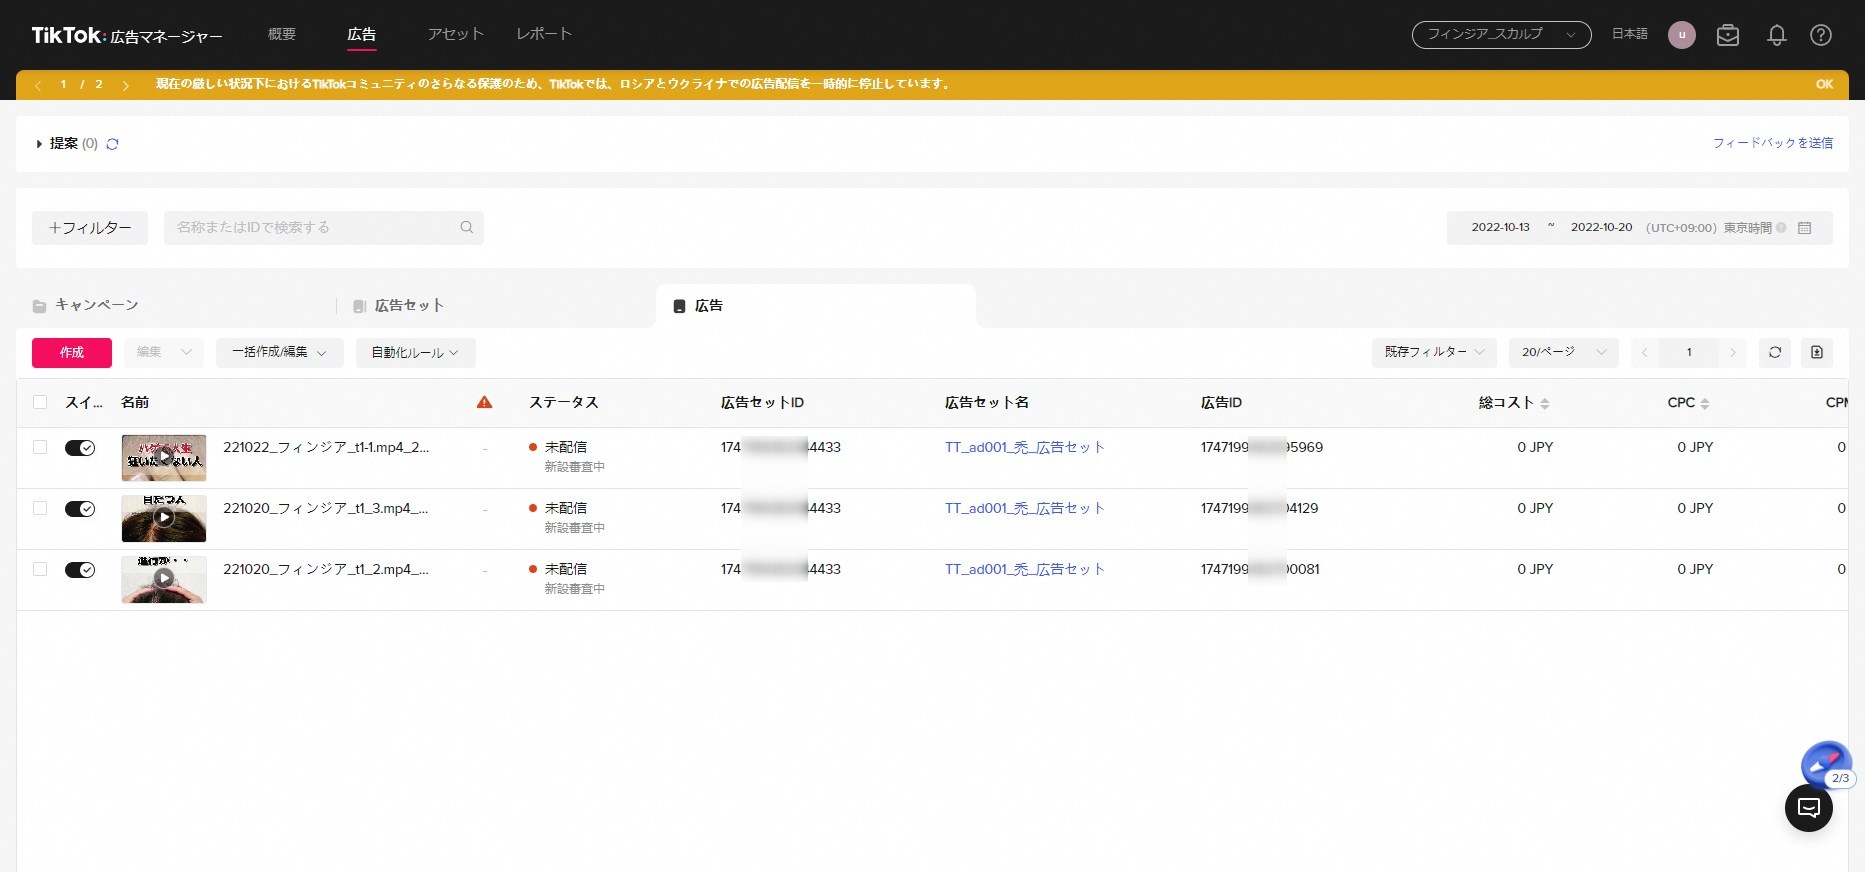Select the checkbox for 221020_フィンジア_t1_3 ad
1865x872 pixels.
tap(40, 508)
